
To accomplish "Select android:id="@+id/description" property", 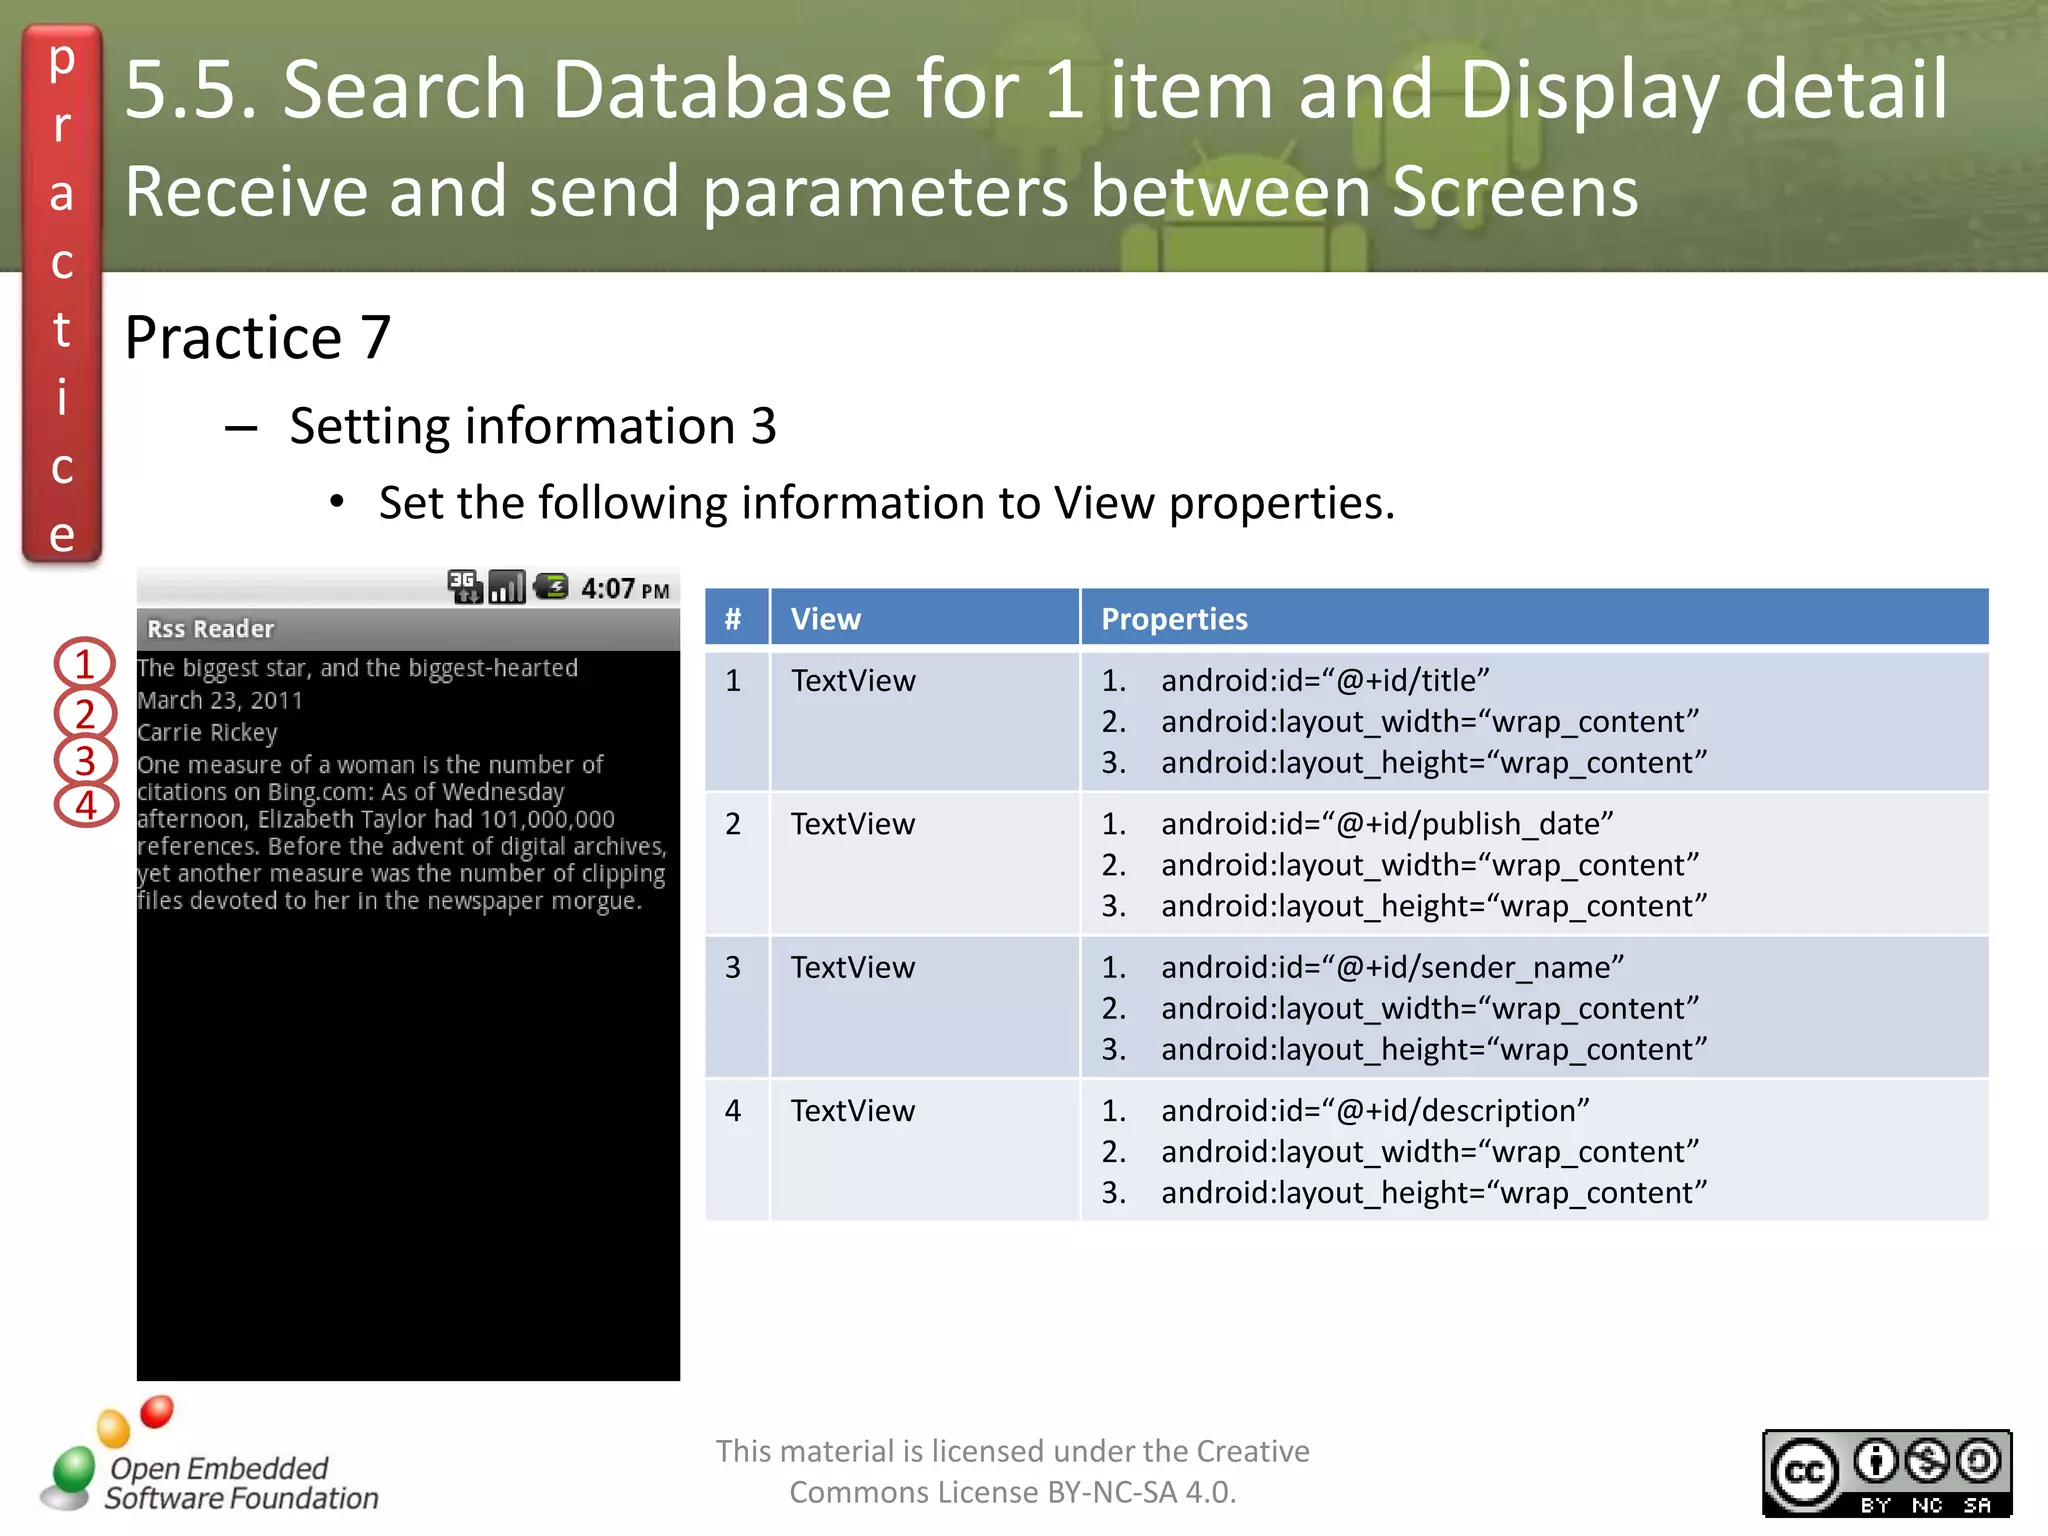I will (1375, 1110).
